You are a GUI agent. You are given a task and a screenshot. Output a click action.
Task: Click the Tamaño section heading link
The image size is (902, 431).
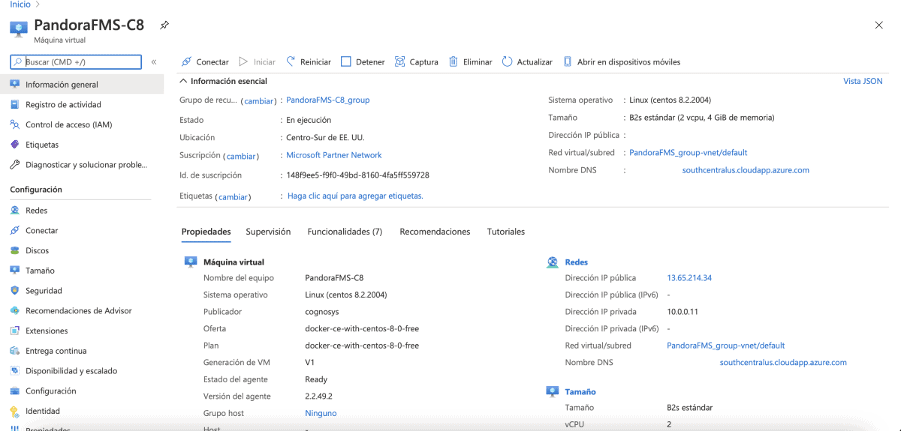click(580, 392)
